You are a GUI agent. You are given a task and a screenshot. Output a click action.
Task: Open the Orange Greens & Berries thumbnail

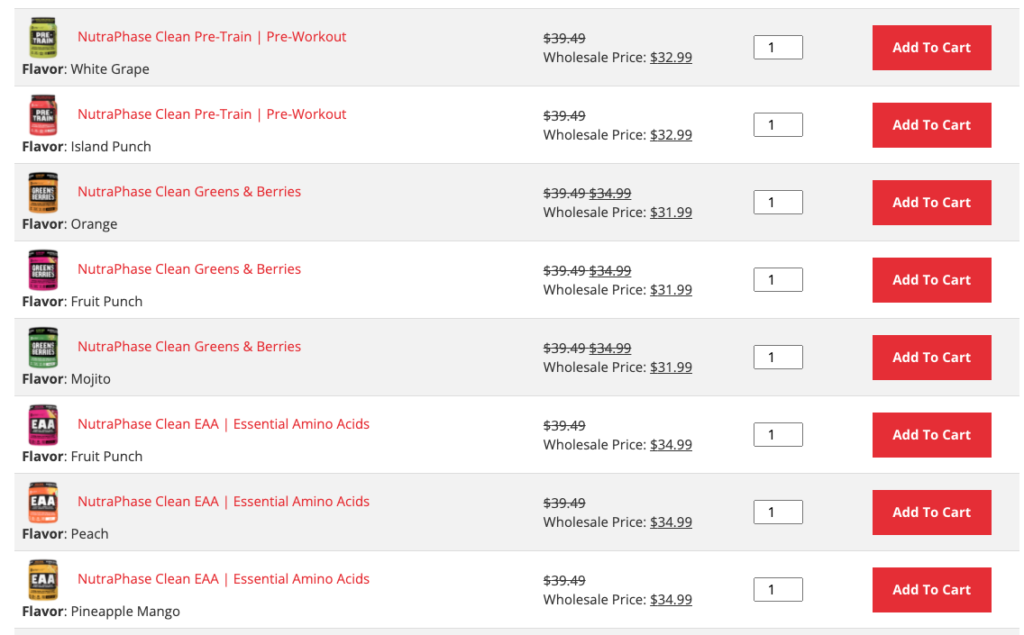(x=43, y=193)
